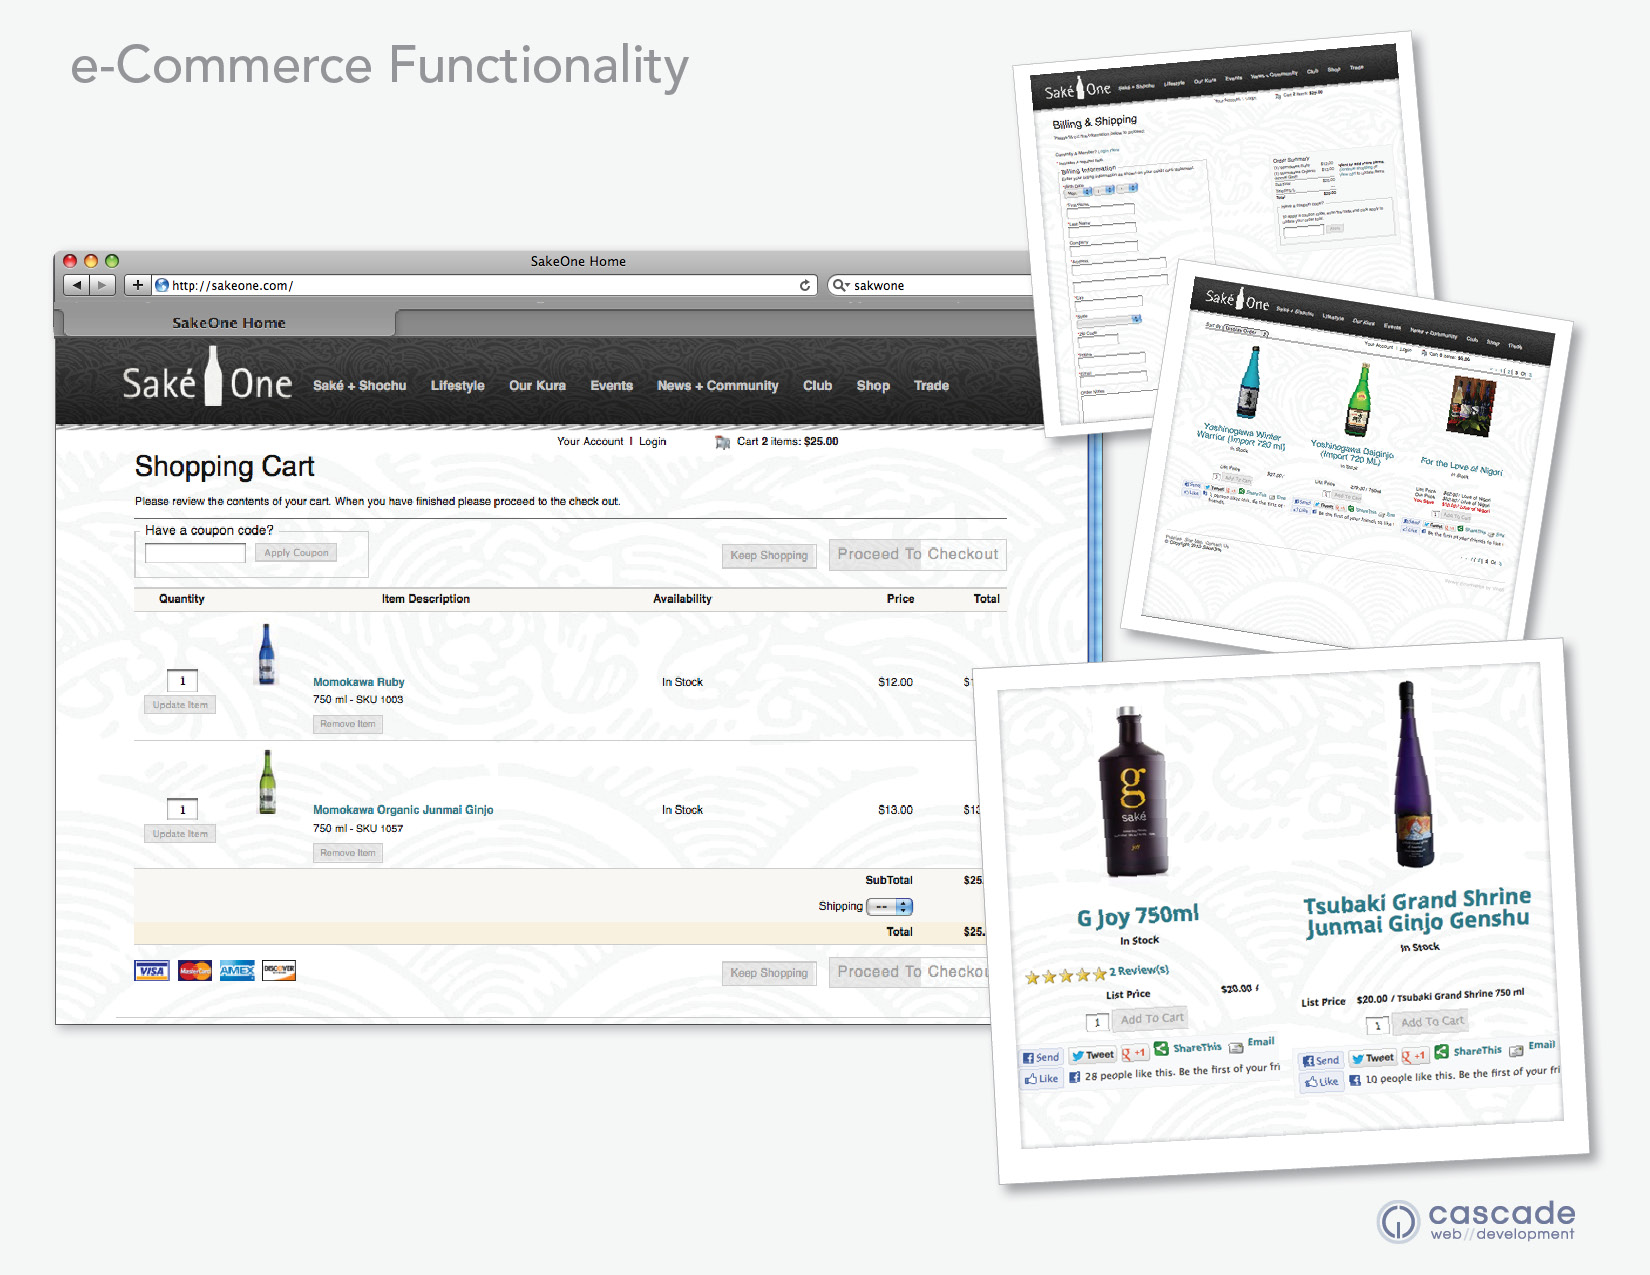Select the SakeOne Home browser tab
Image resolution: width=1650 pixels, height=1275 pixels.
(x=229, y=323)
